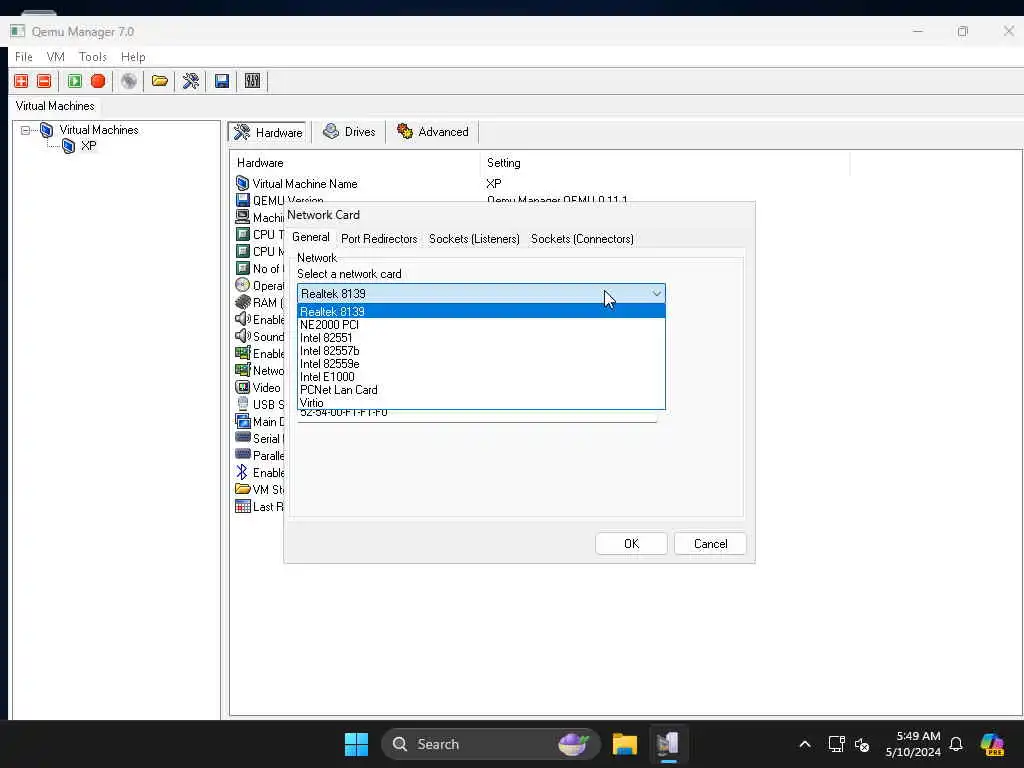Choose Intel 82551 network card option
1024x768 pixels.
point(481,338)
